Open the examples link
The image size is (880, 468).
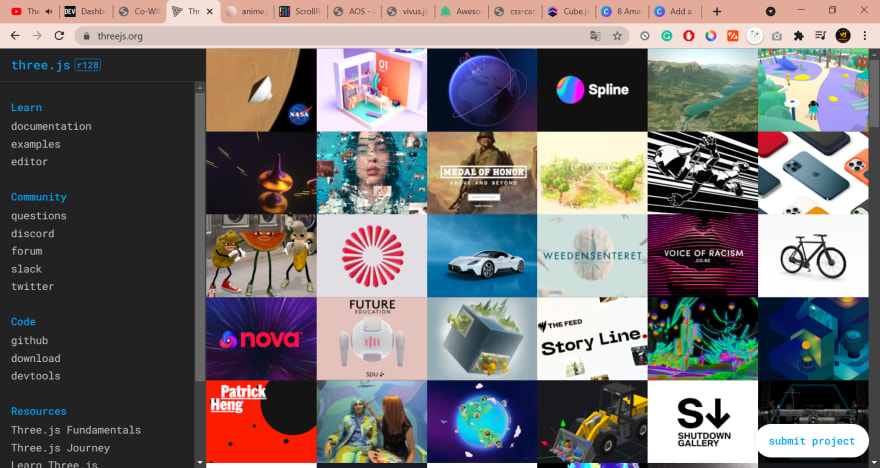point(35,144)
